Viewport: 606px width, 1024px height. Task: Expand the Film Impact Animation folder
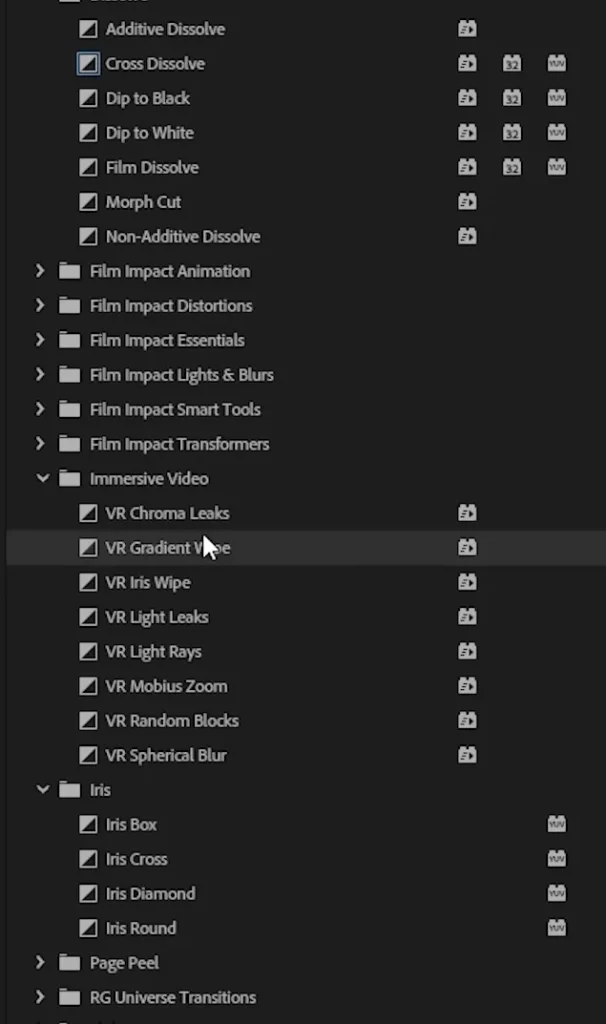(x=40, y=270)
